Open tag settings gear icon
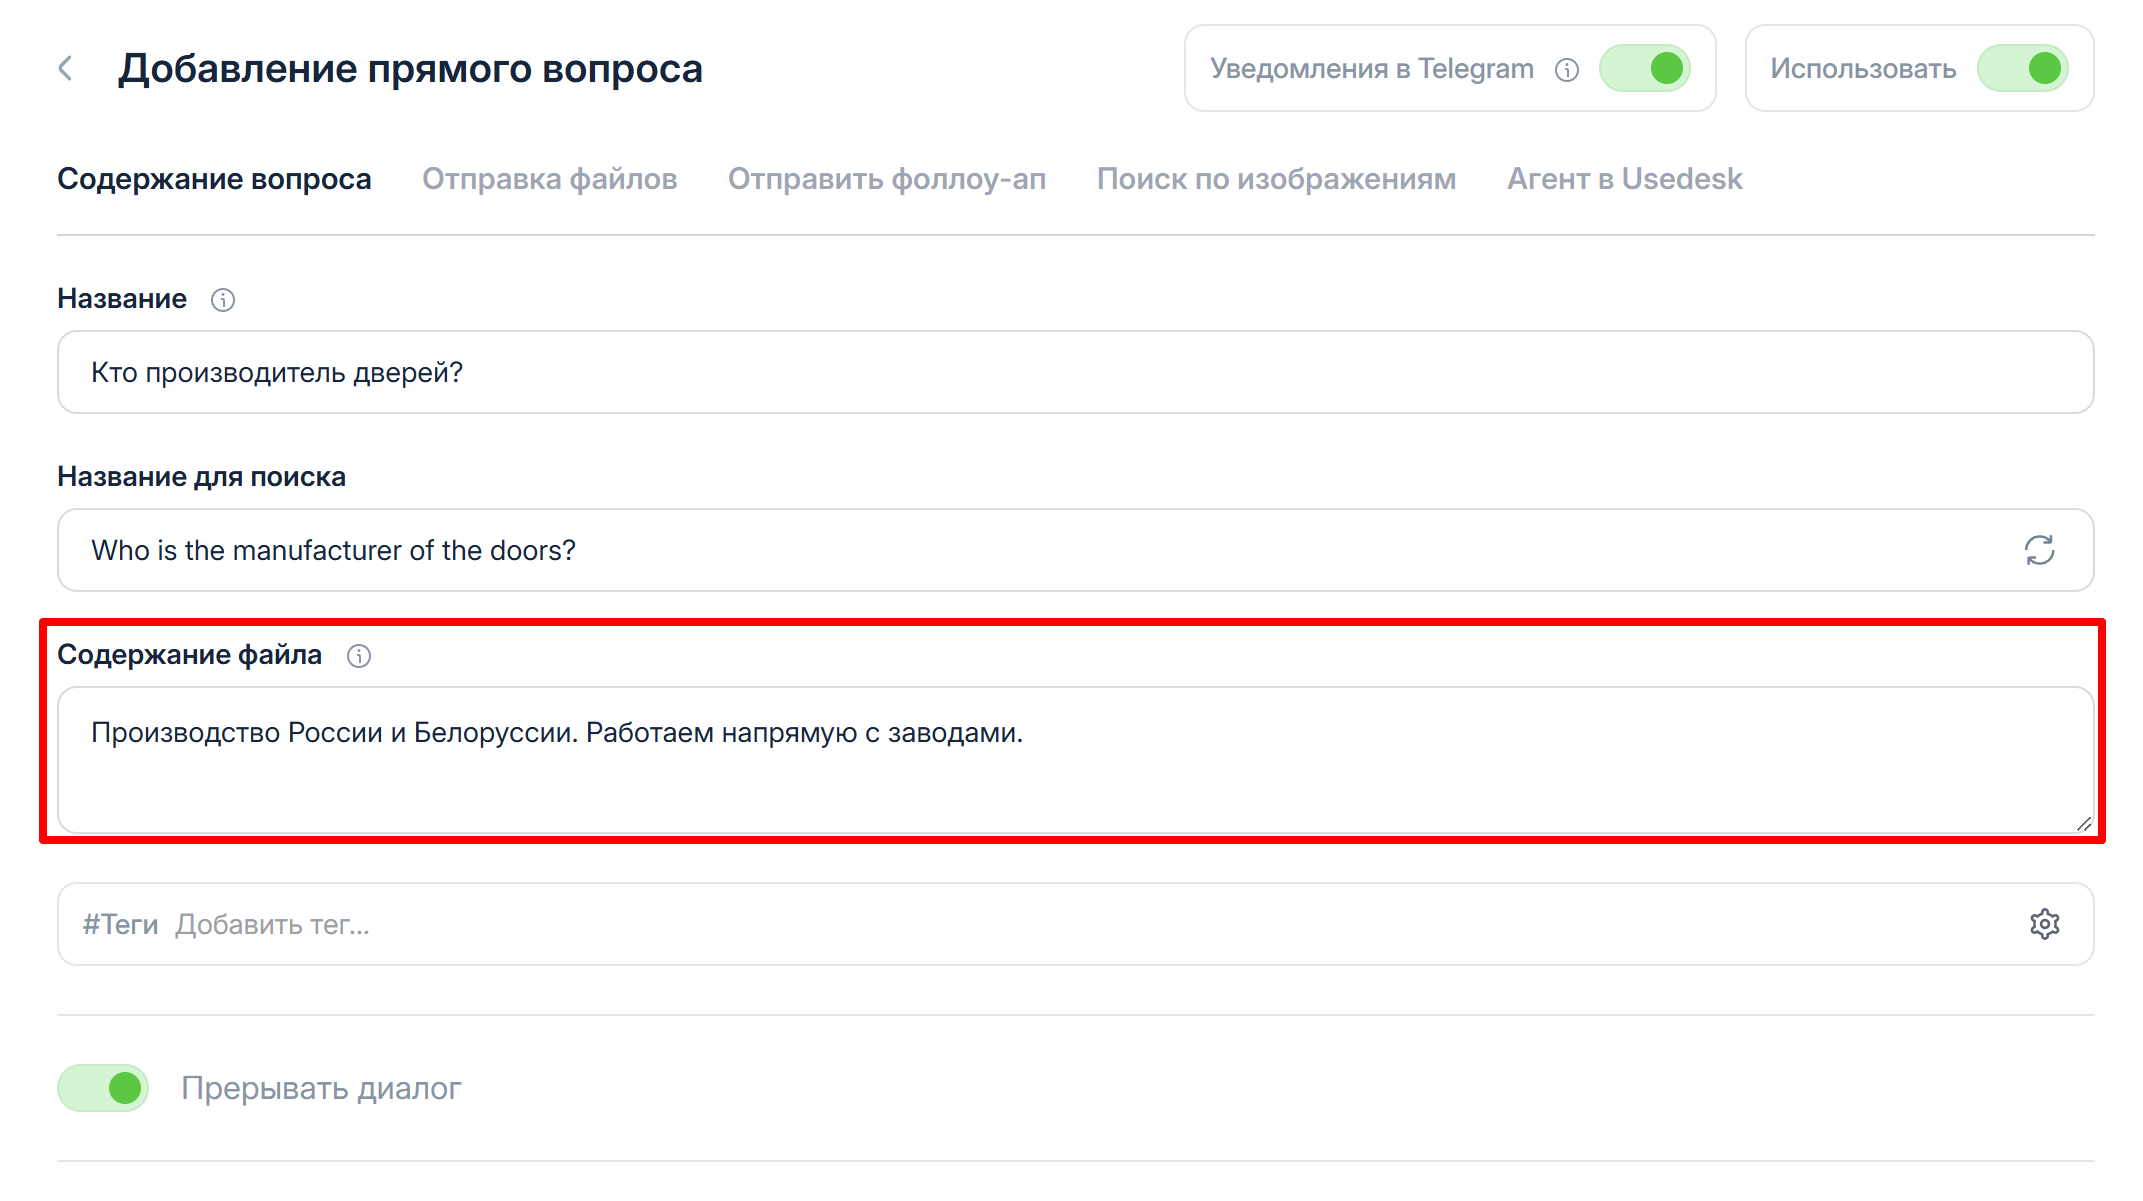 pyautogui.click(x=2044, y=924)
